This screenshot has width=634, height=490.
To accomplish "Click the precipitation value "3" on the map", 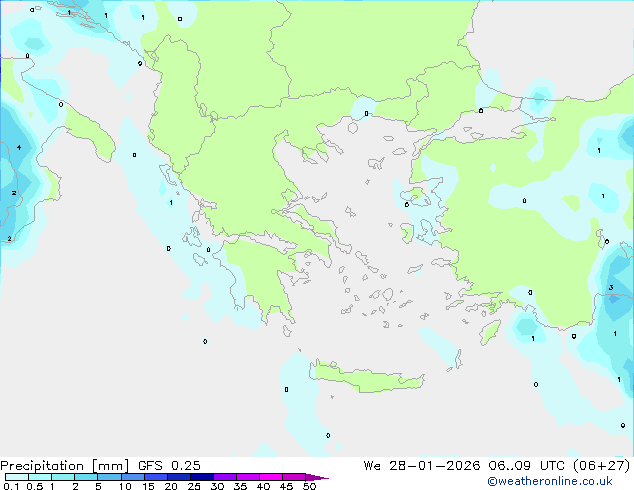I will [611, 287].
